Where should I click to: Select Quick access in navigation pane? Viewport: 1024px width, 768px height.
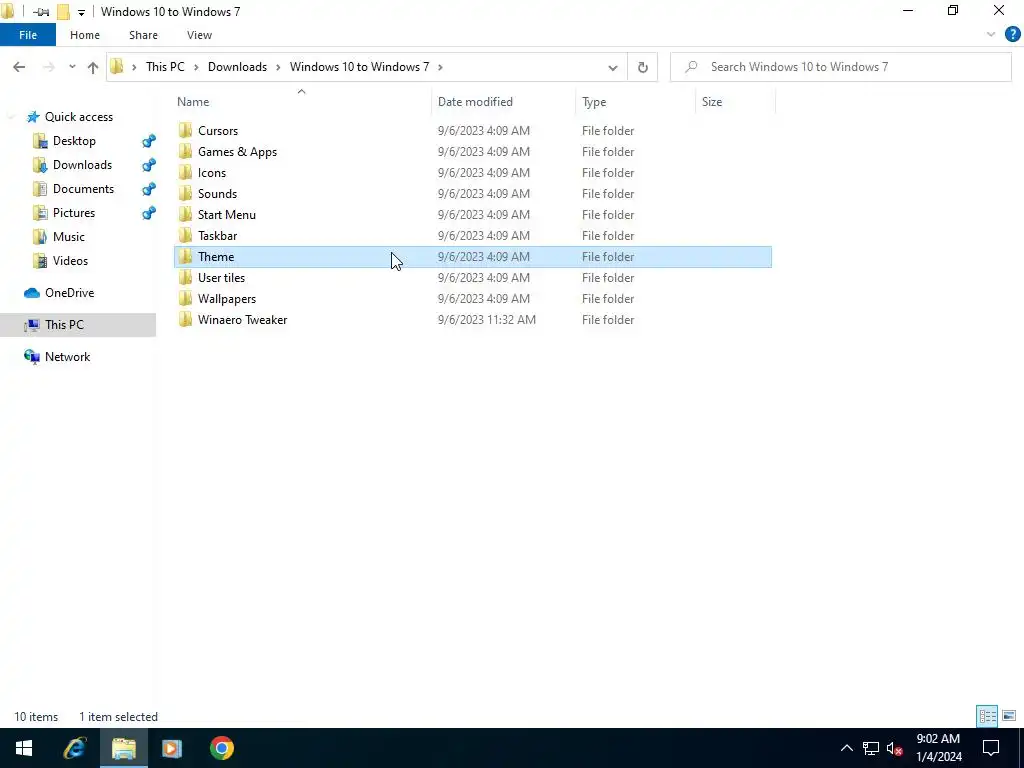coord(78,117)
